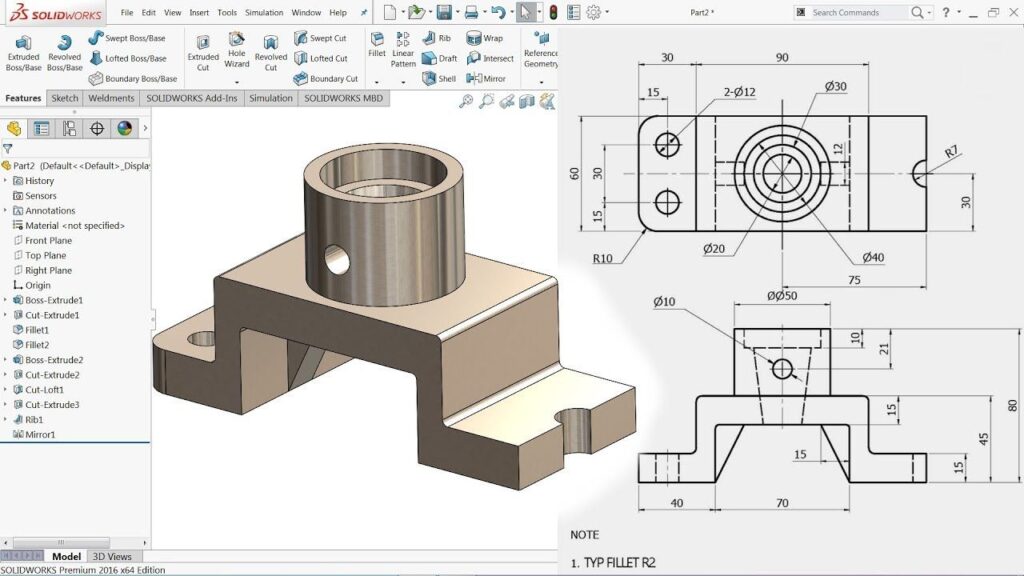This screenshot has height=576, width=1024.
Task: Open the DisplayManager color ball tab
Action: pyautogui.click(x=124, y=128)
